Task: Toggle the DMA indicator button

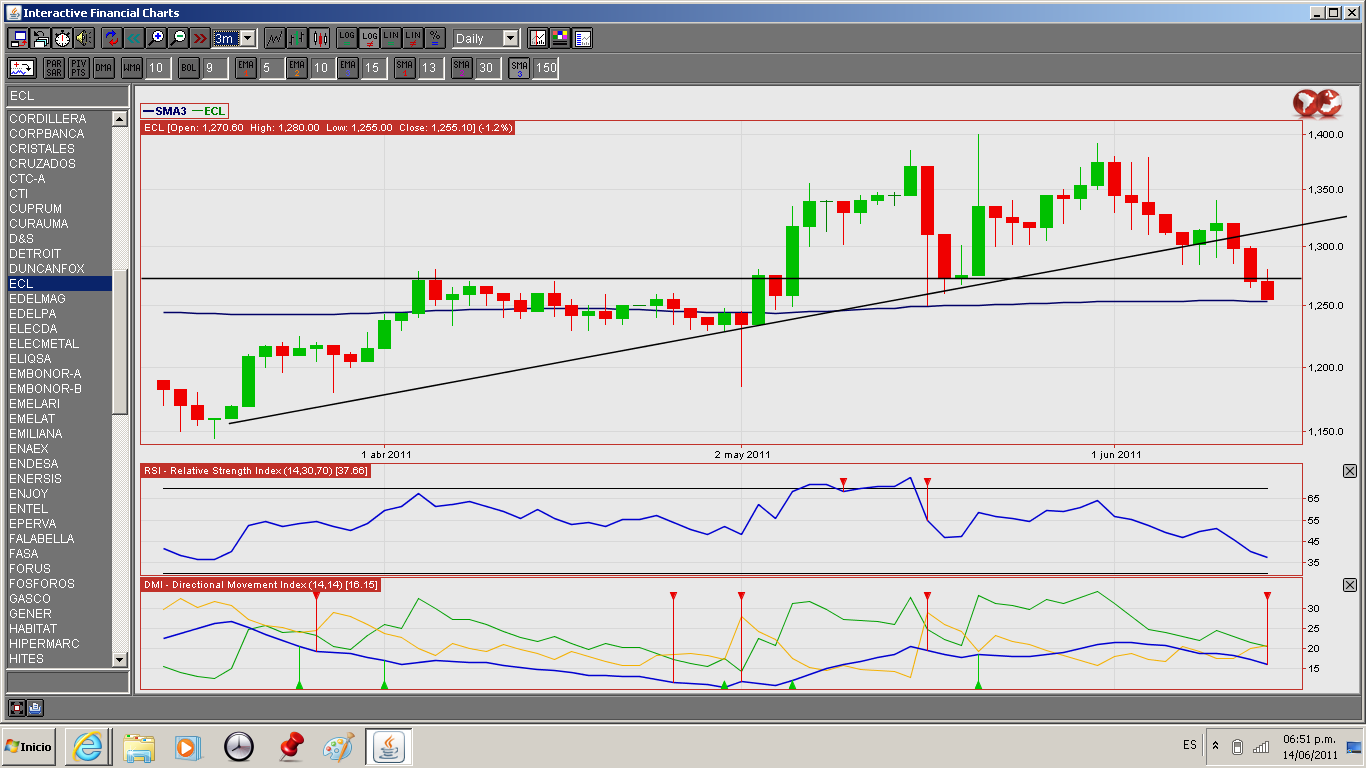Action: tap(104, 68)
